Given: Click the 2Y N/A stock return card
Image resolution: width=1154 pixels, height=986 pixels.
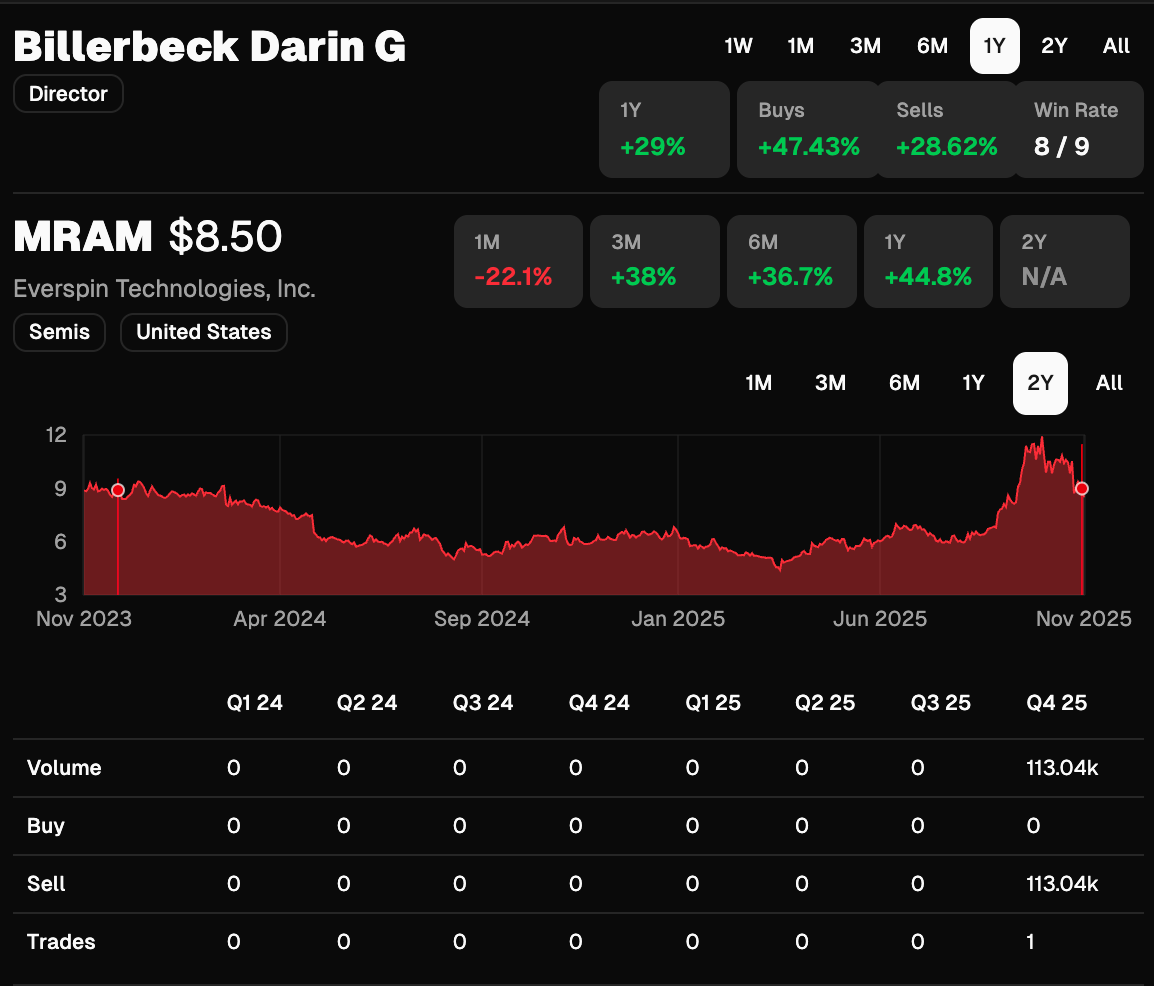Looking at the screenshot, I should pyautogui.click(x=1065, y=261).
